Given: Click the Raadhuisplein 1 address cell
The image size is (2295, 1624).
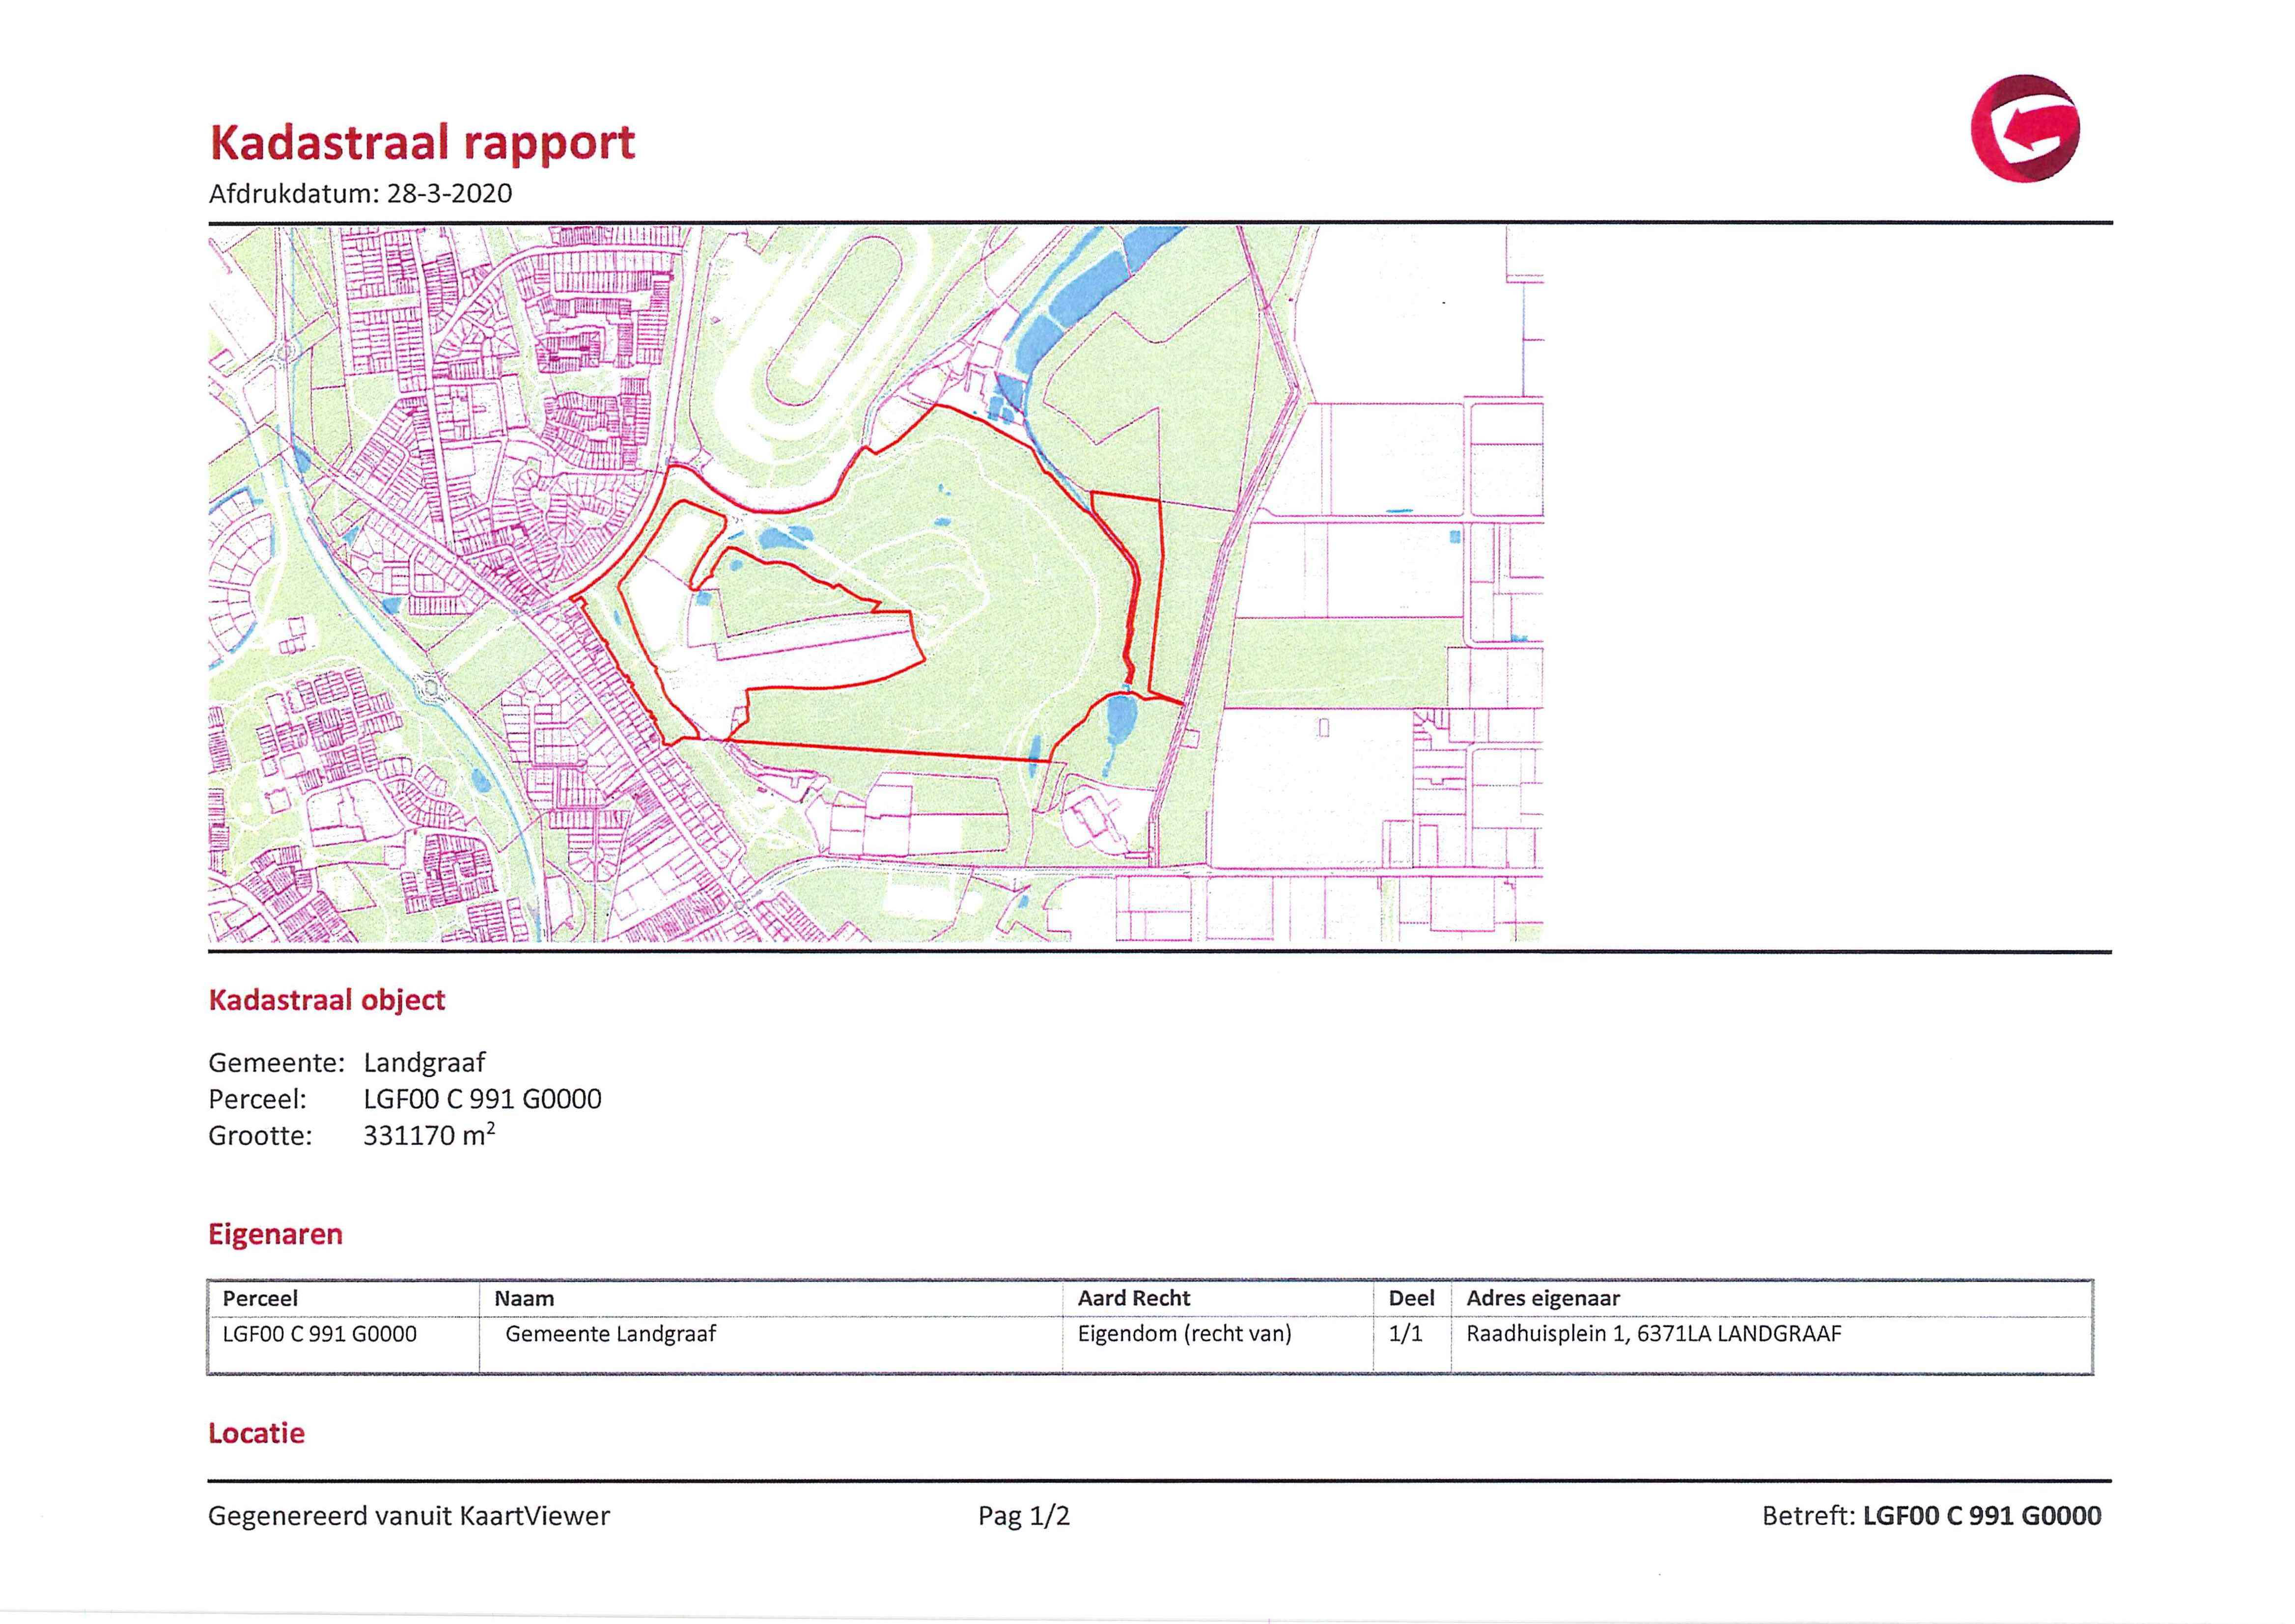Looking at the screenshot, I should point(1654,1333).
